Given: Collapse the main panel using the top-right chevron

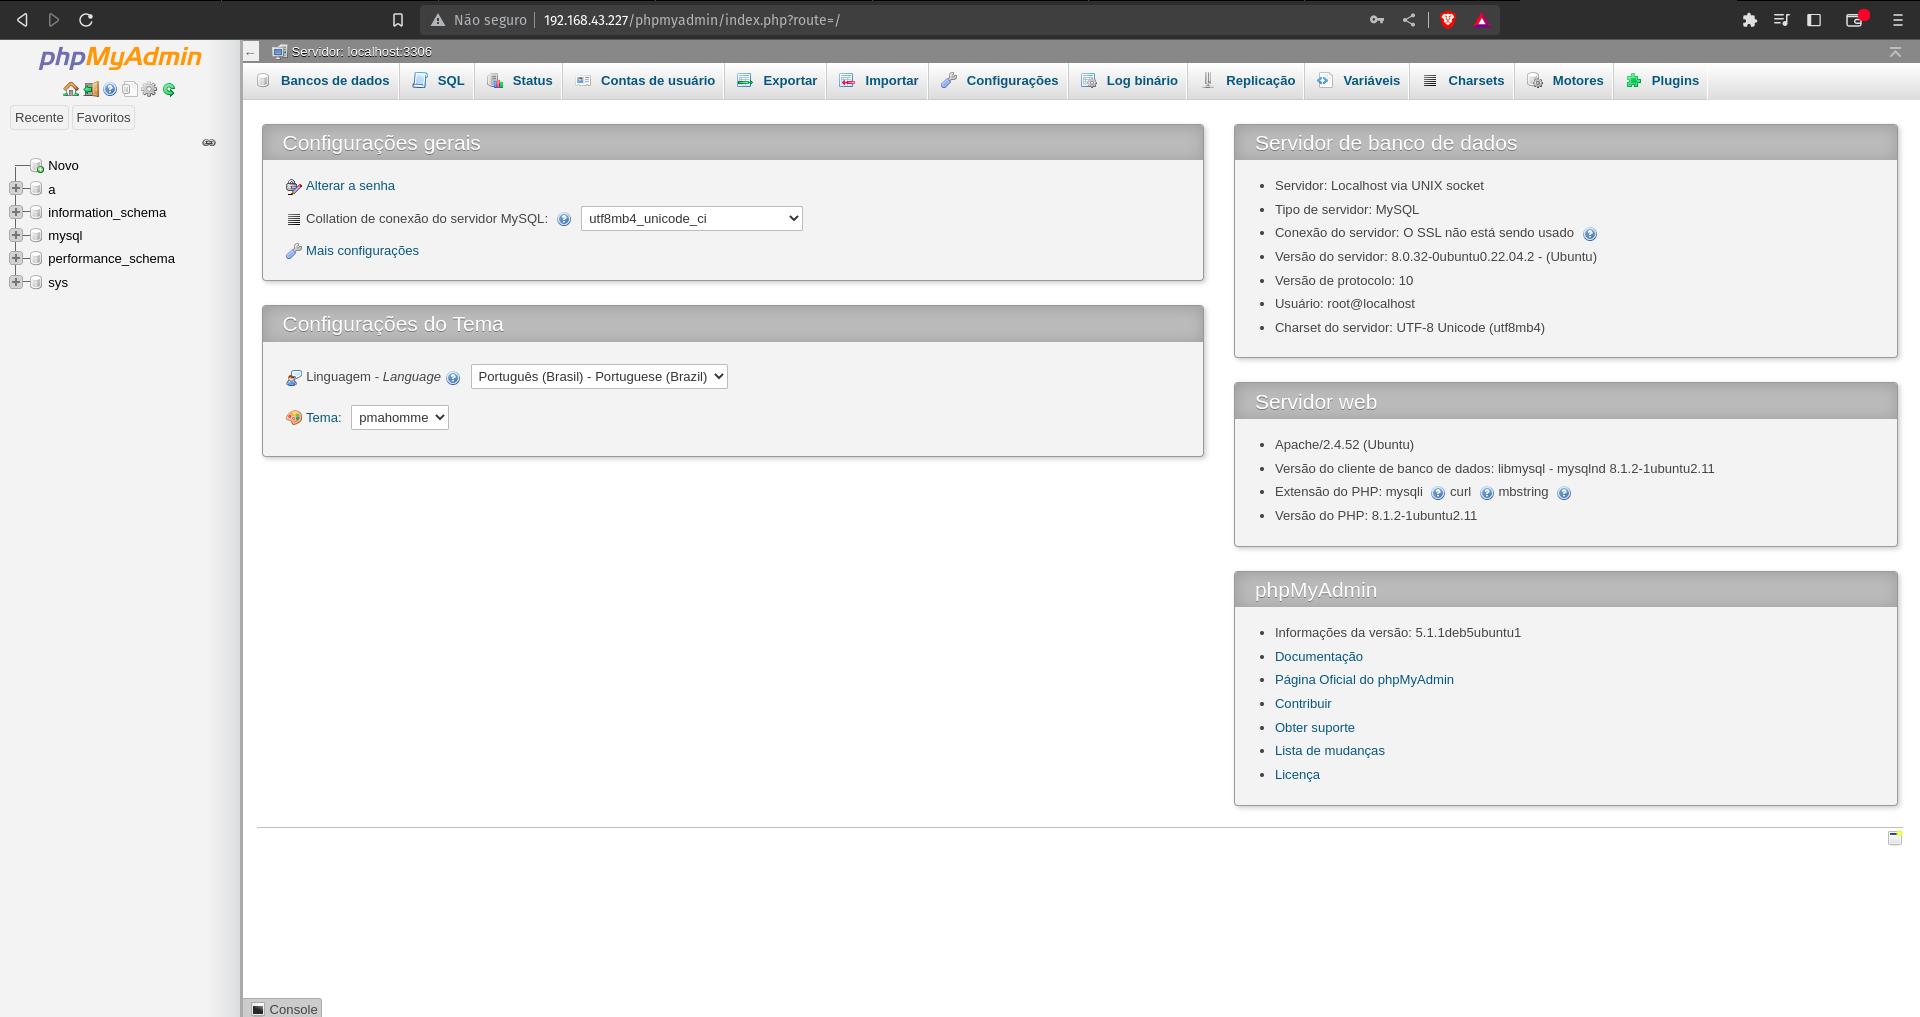Looking at the screenshot, I should (x=1896, y=51).
